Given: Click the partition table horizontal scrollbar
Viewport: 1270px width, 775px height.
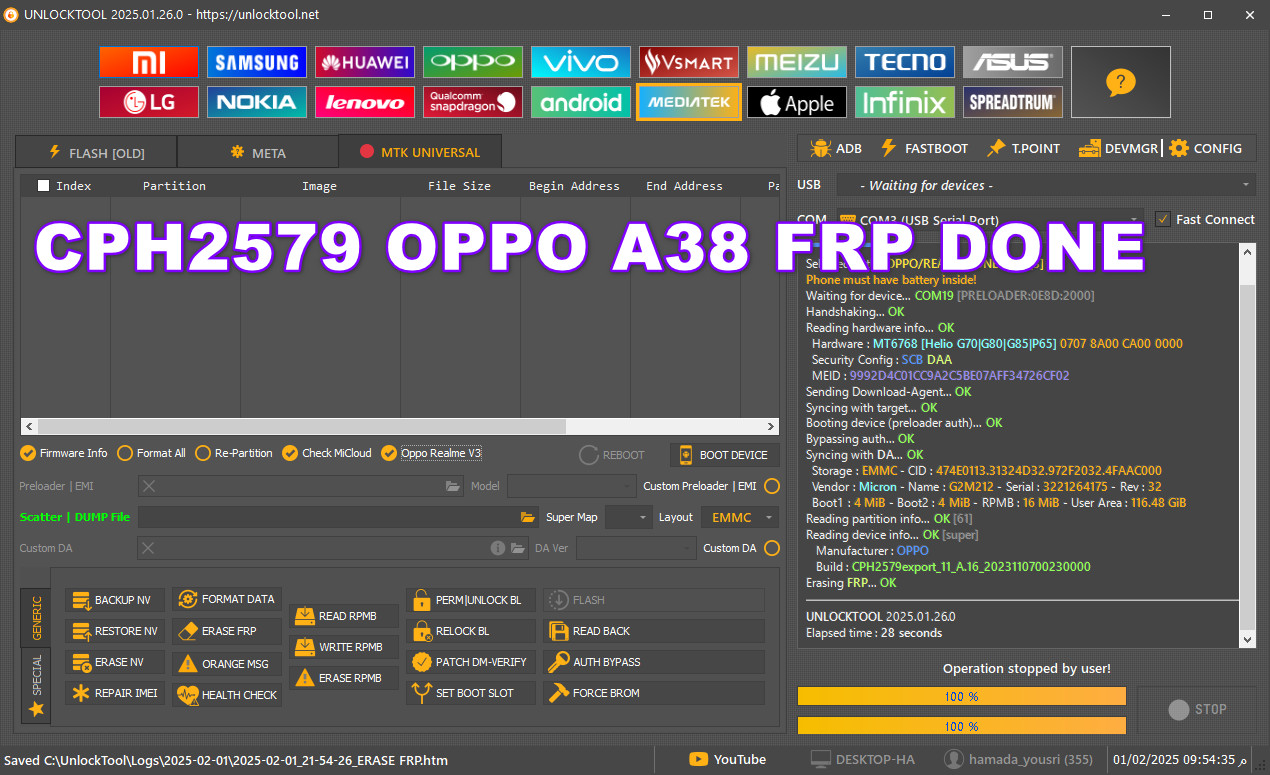Looking at the screenshot, I should tap(399, 426).
